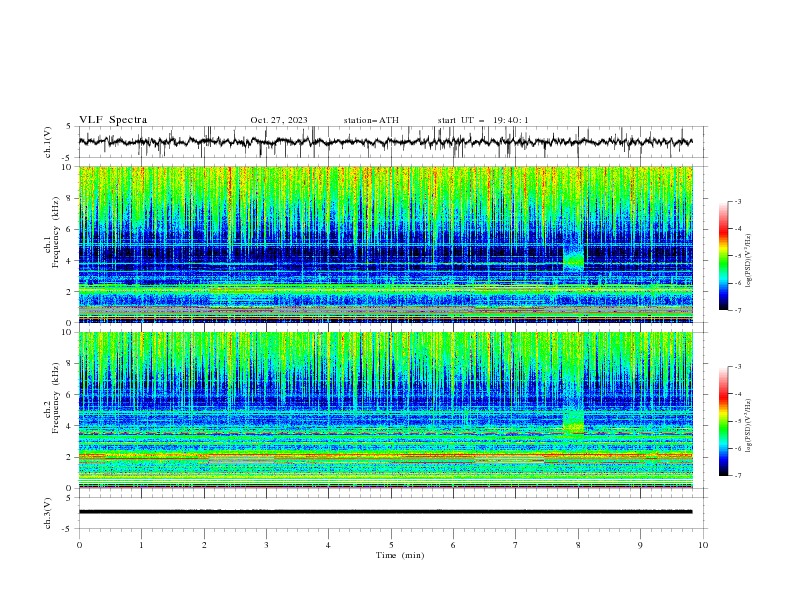Click the ch.2 'Frequency (kHz)' axis label
The height and width of the screenshot is (612, 792).
tap(55, 398)
